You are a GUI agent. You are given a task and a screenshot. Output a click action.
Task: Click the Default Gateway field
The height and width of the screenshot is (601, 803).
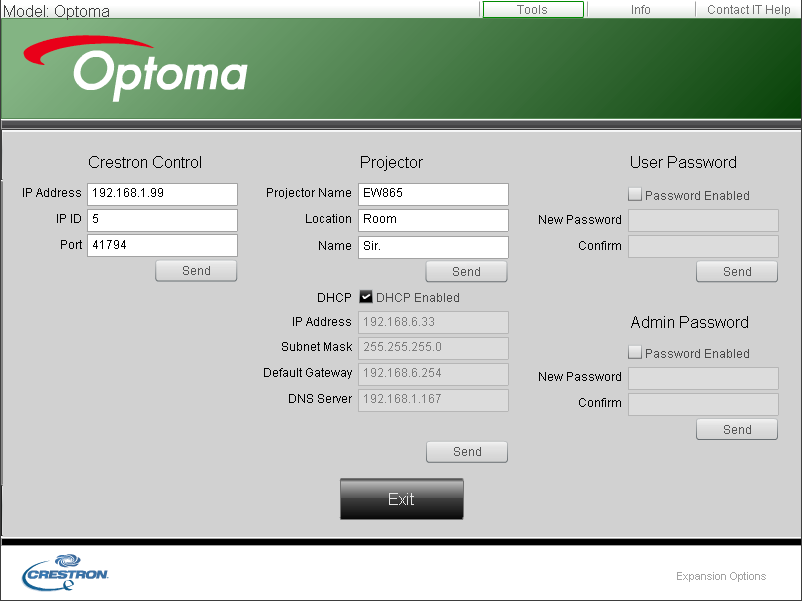pos(433,374)
